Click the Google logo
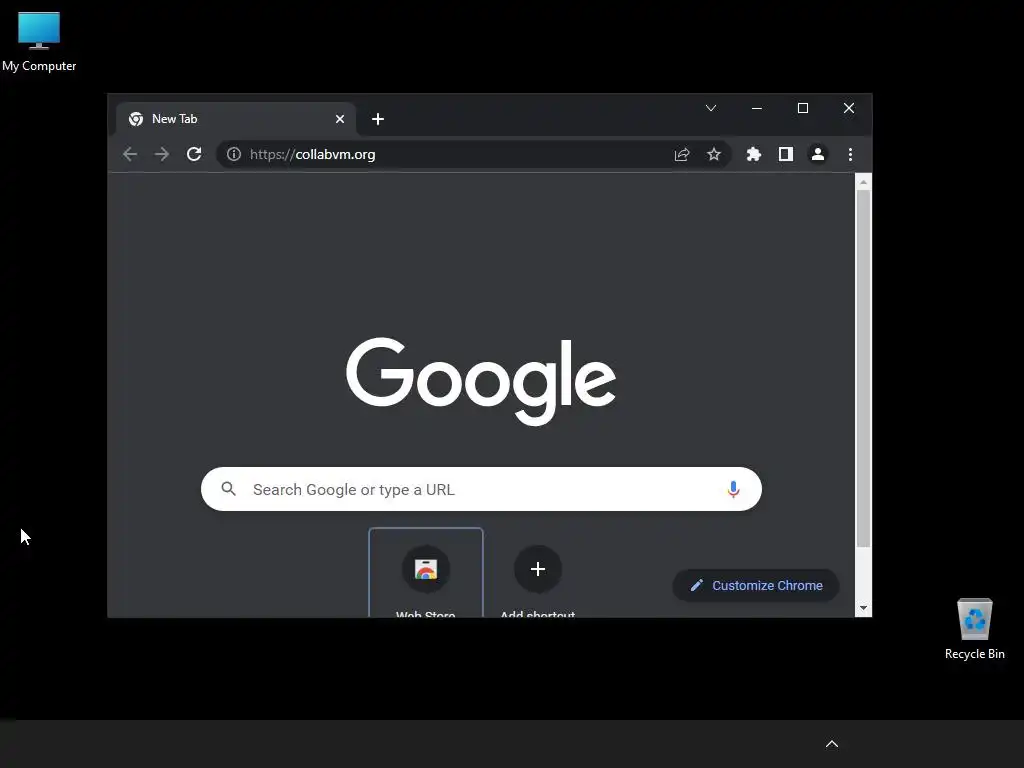Viewport: 1024px width, 768px height. 481,381
